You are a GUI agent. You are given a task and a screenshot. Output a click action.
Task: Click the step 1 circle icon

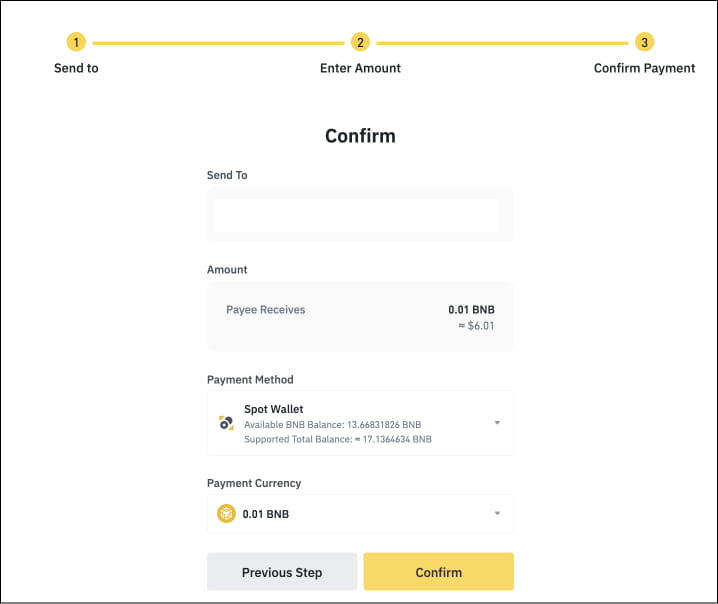(76, 42)
